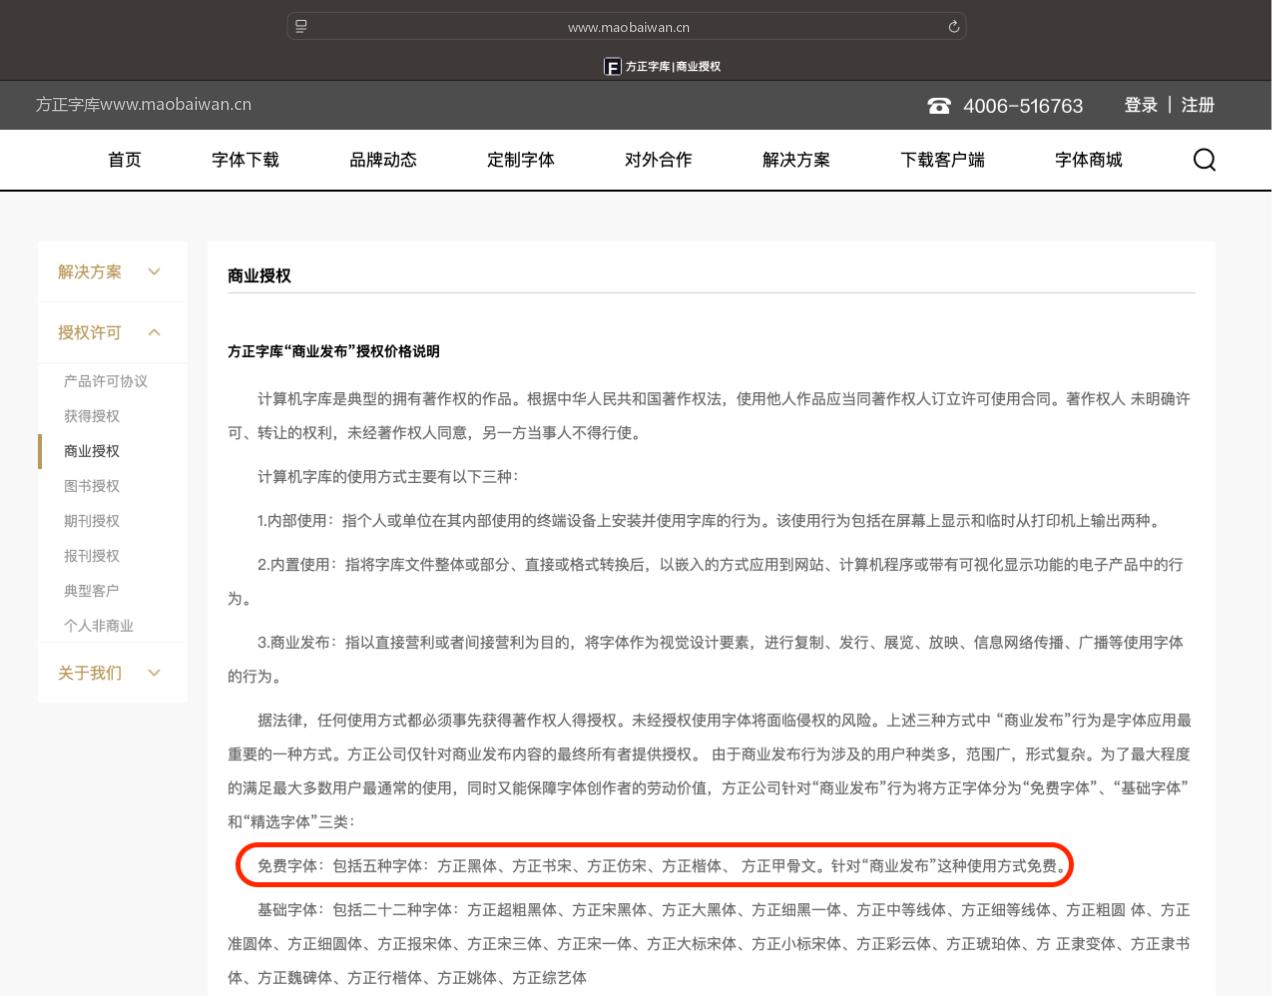Open the 品牌动态 menu item
The image size is (1272, 998).
click(x=383, y=160)
